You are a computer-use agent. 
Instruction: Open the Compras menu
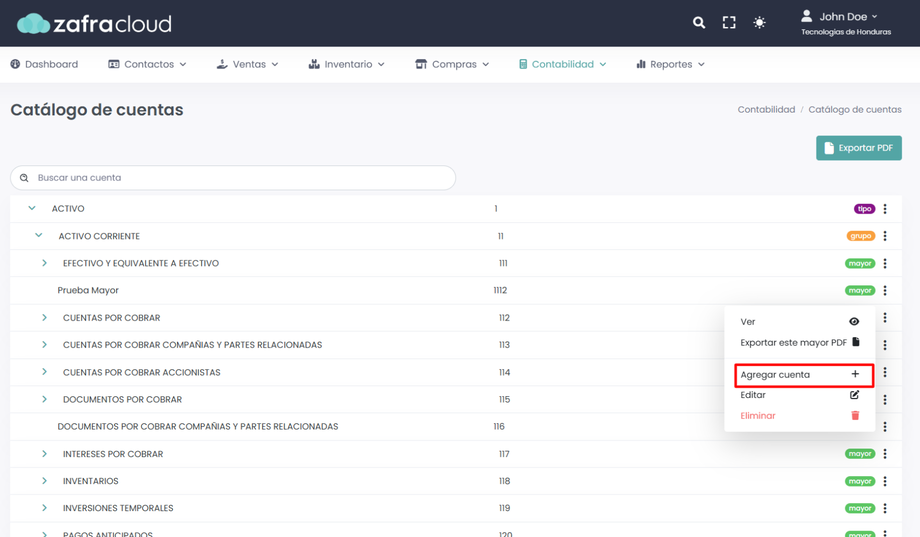pos(452,64)
